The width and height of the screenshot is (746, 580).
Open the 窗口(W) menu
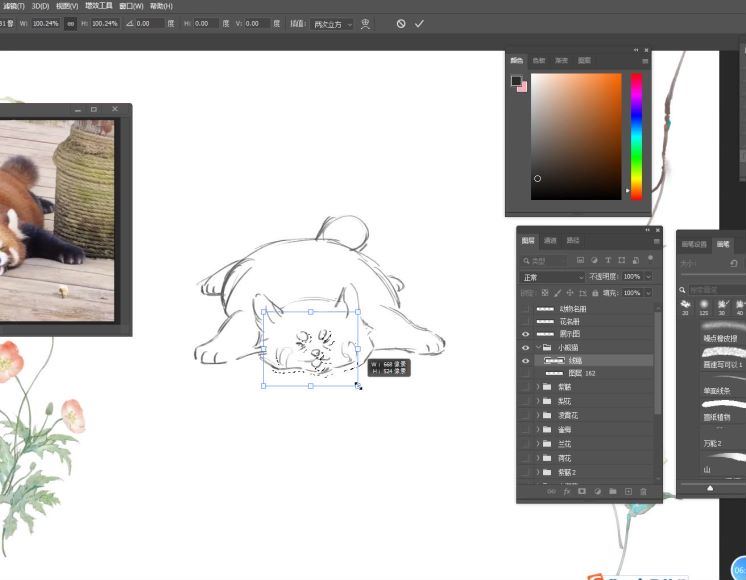pos(131,6)
